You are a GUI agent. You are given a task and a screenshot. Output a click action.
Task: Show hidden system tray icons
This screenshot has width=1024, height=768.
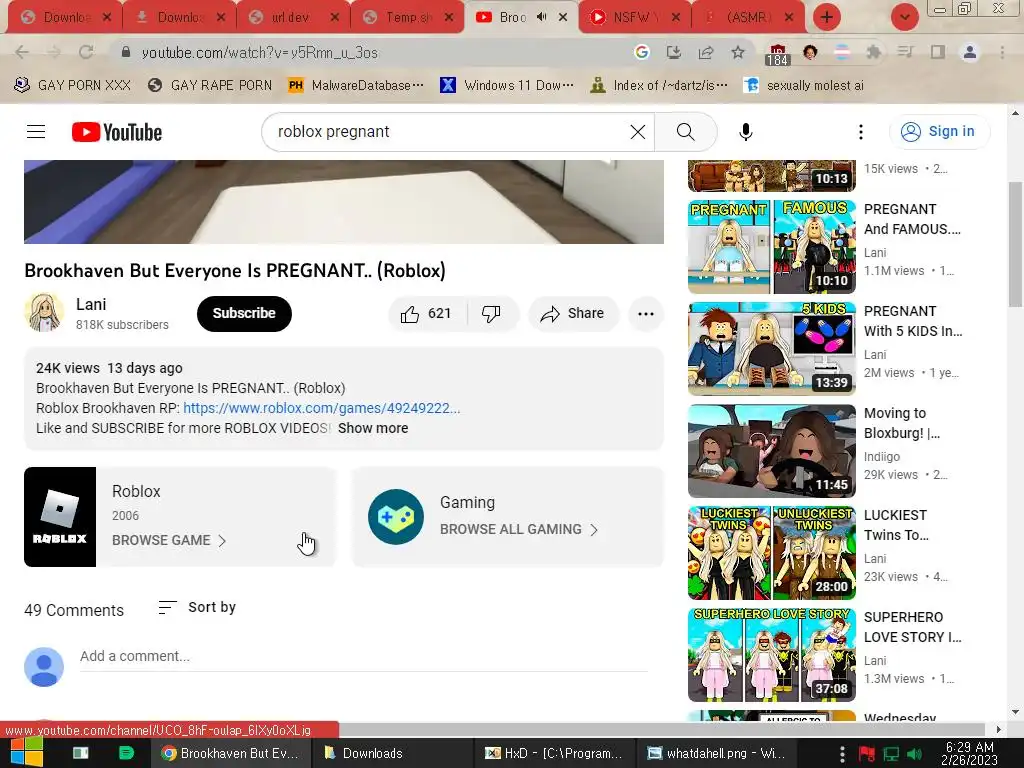(x=842, y=754)
